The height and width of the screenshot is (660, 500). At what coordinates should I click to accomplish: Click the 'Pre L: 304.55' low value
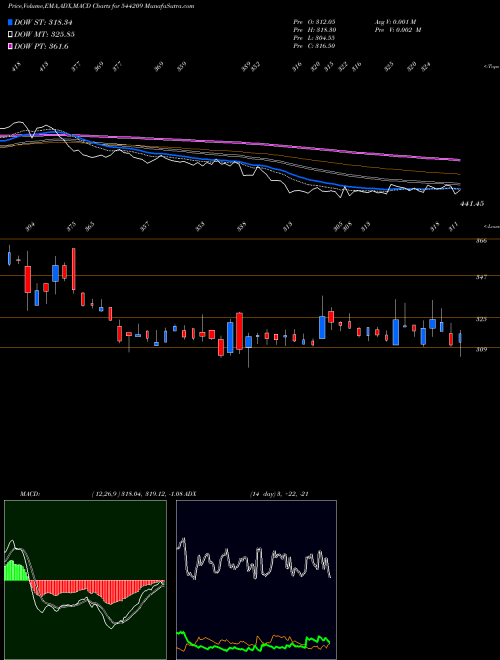(314, 38)
